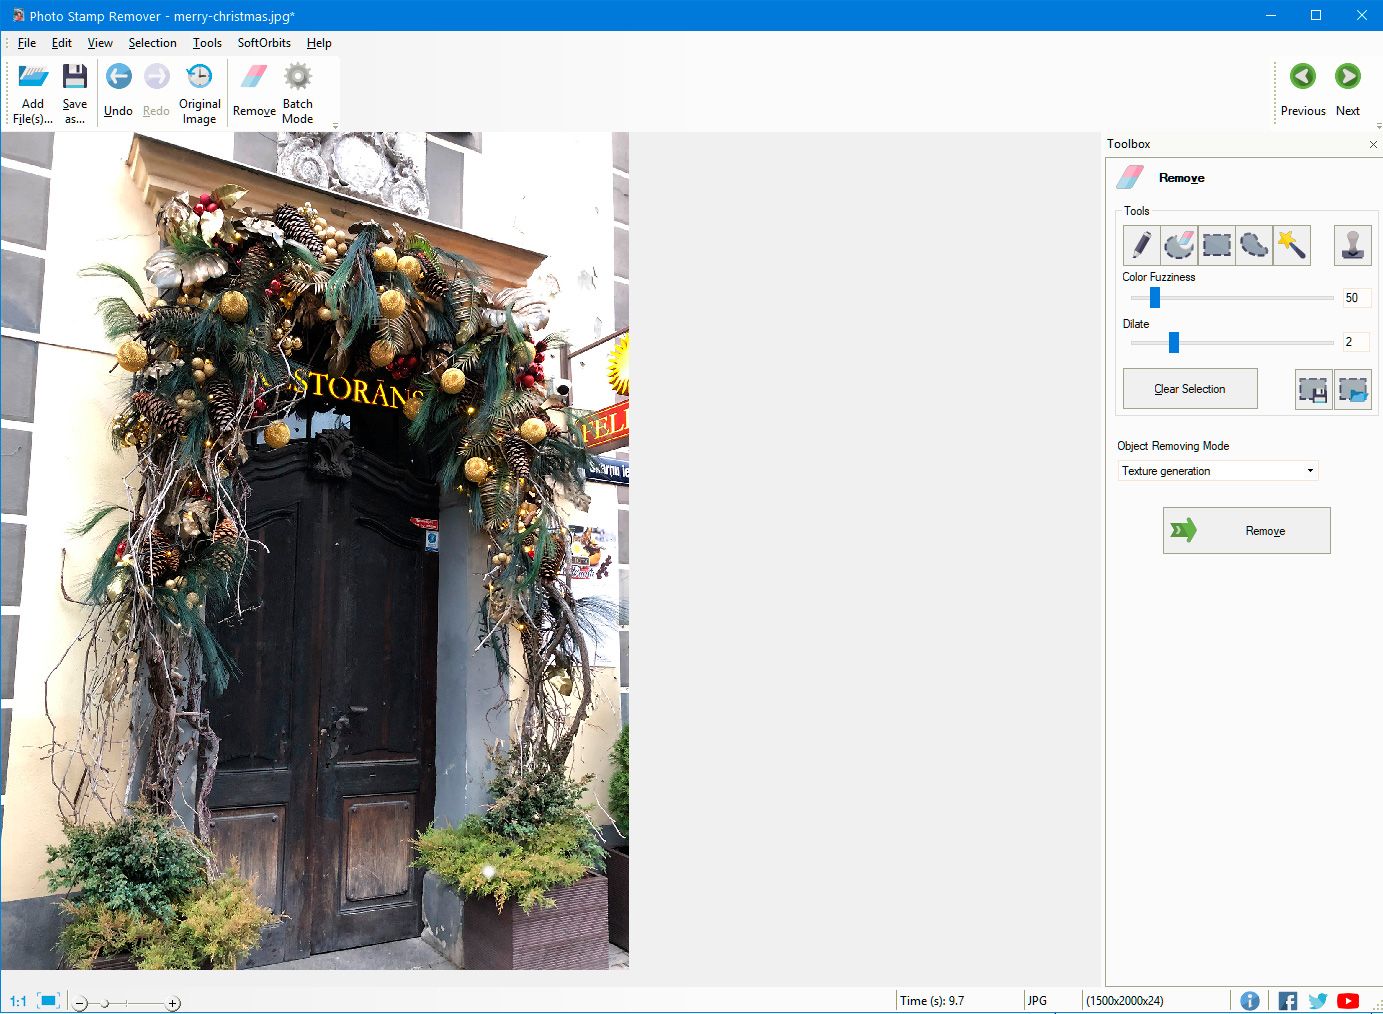Click the green Remove button
This screenshot has height=1014, width=1383.
pos(1246,530)
